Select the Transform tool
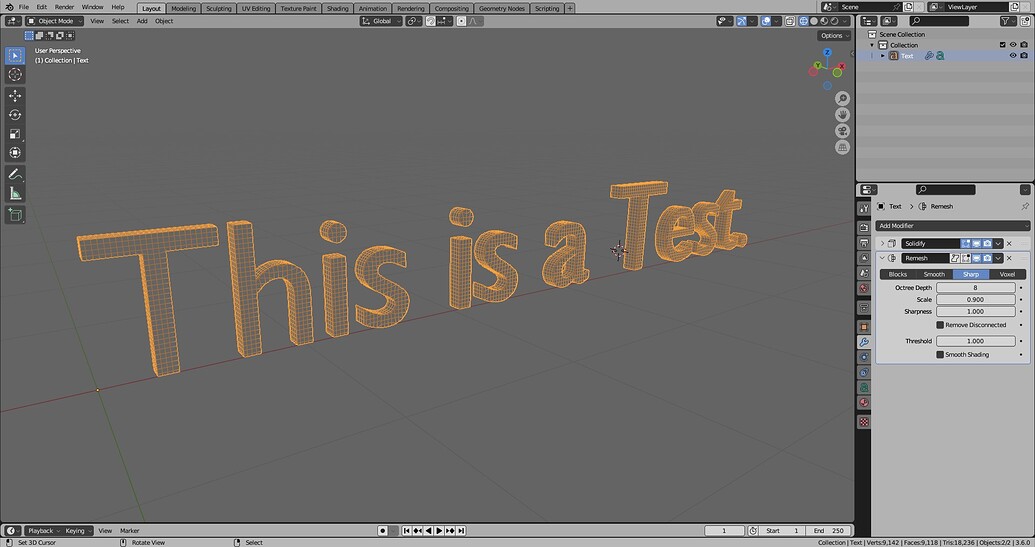1035x547 pixels. (x=15, y=152)
